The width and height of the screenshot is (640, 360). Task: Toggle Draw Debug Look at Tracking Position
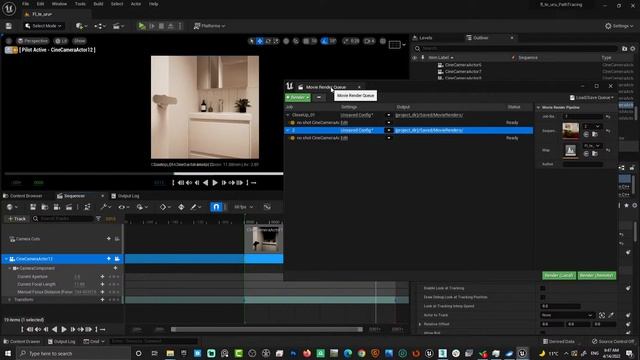(543, 297)
